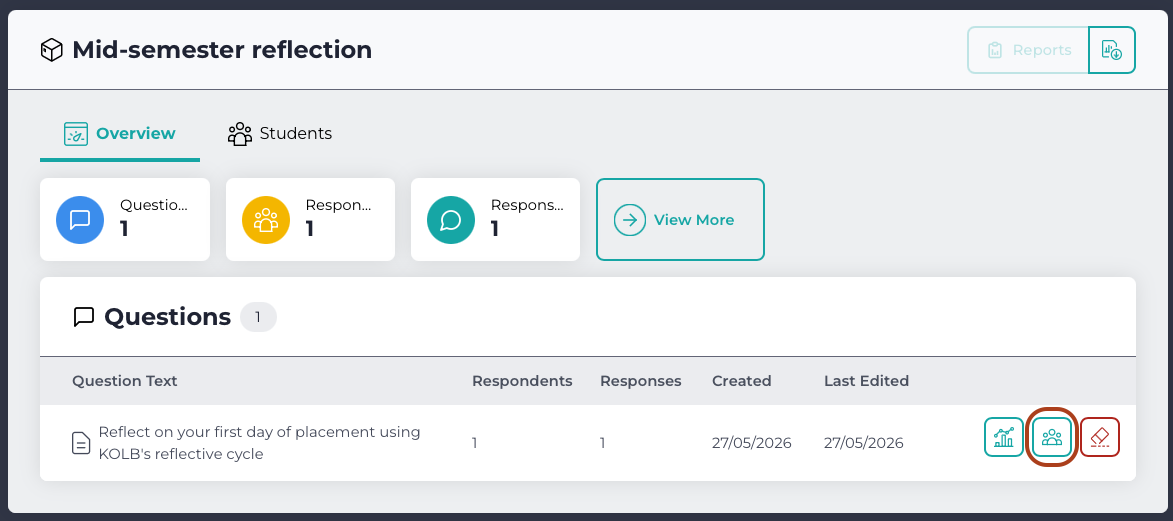
Task: Click the document icon beside the question text
Action: (x=81, y=443)
